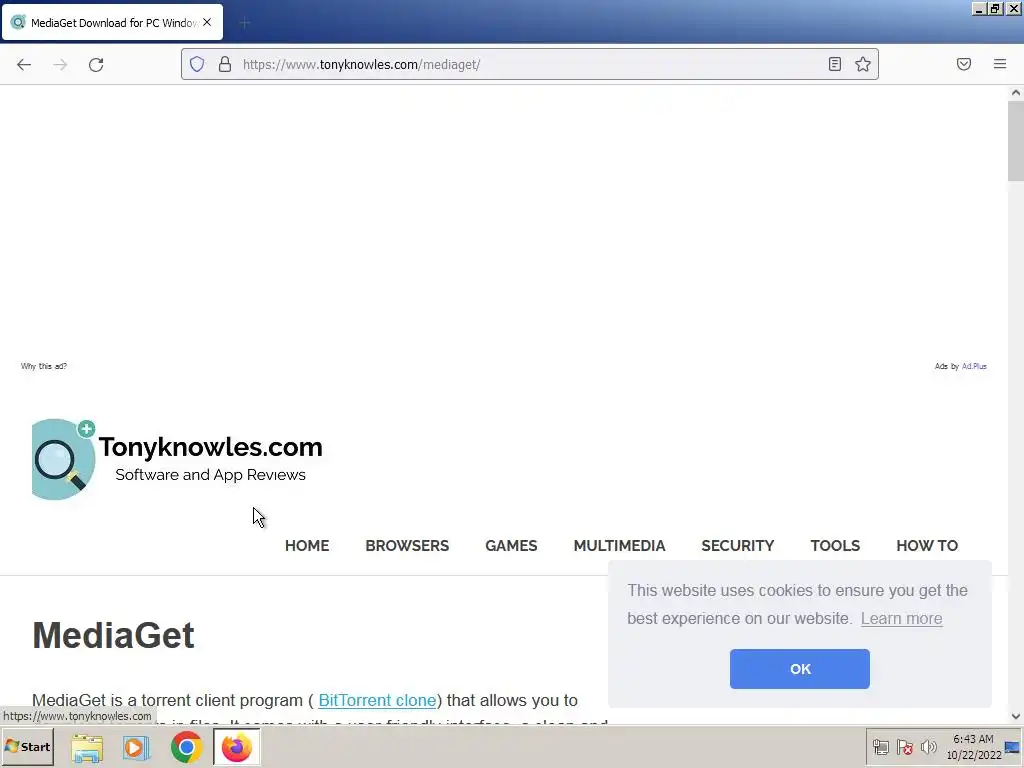The height and width of the screenshot is (768, 1024).
Task: Reload the page with the refresh icon
Action: pyautogui.click(x=96, y=65)
